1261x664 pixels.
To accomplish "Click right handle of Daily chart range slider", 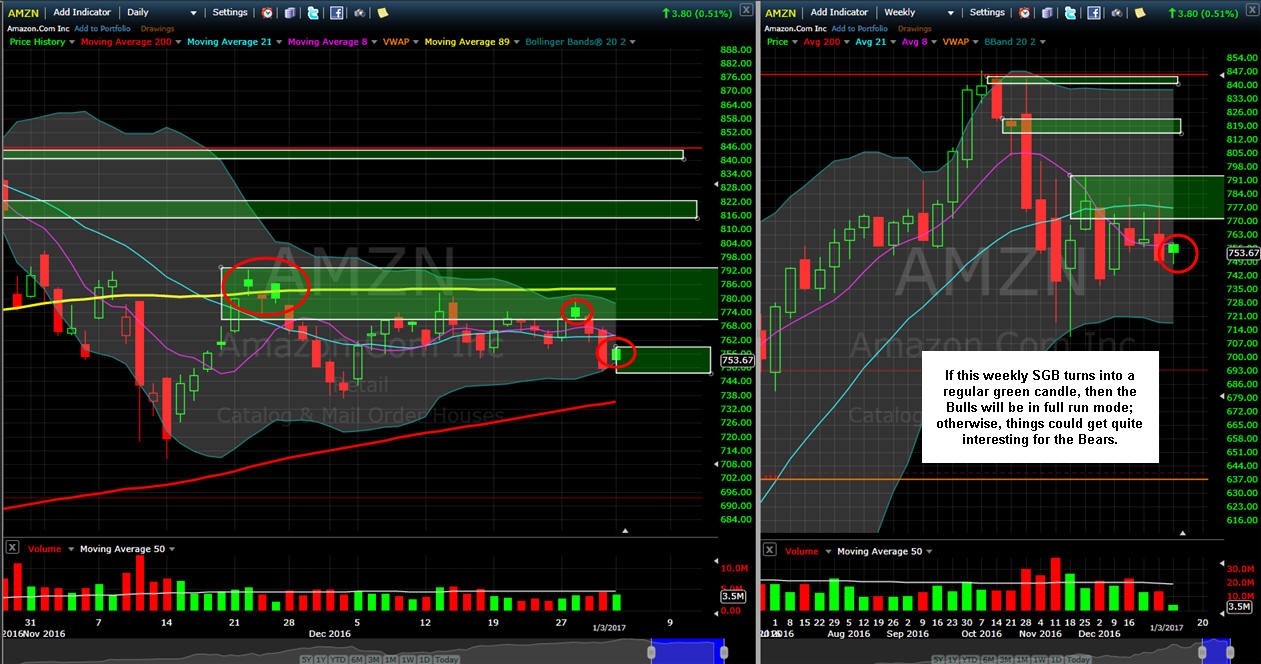I will click(724, 652).
